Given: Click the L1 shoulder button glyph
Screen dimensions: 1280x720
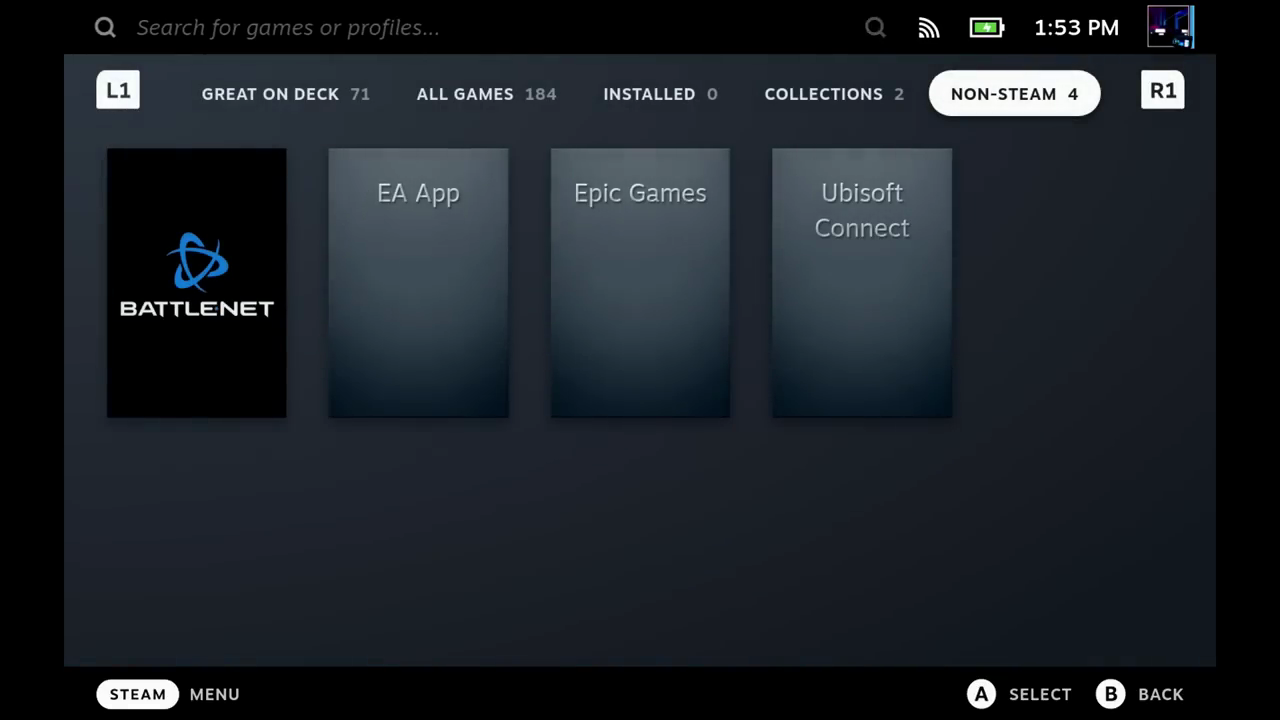Looking at the screenshot, I should tap(118, 90).
